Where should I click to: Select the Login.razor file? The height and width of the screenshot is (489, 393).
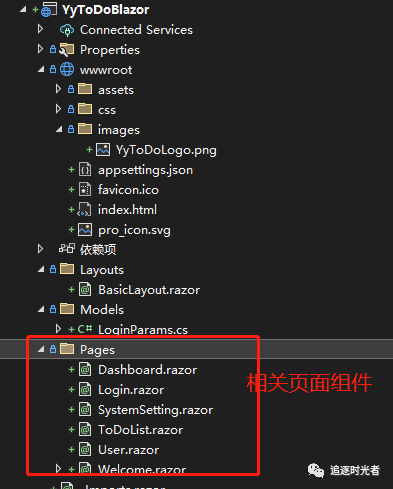131,390
